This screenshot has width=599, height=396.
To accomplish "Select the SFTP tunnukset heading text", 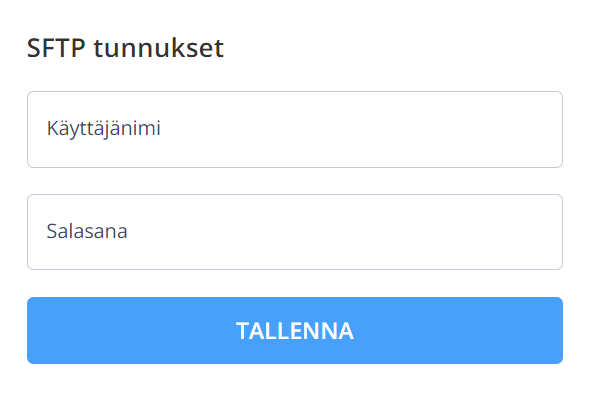I will (125, 48).
